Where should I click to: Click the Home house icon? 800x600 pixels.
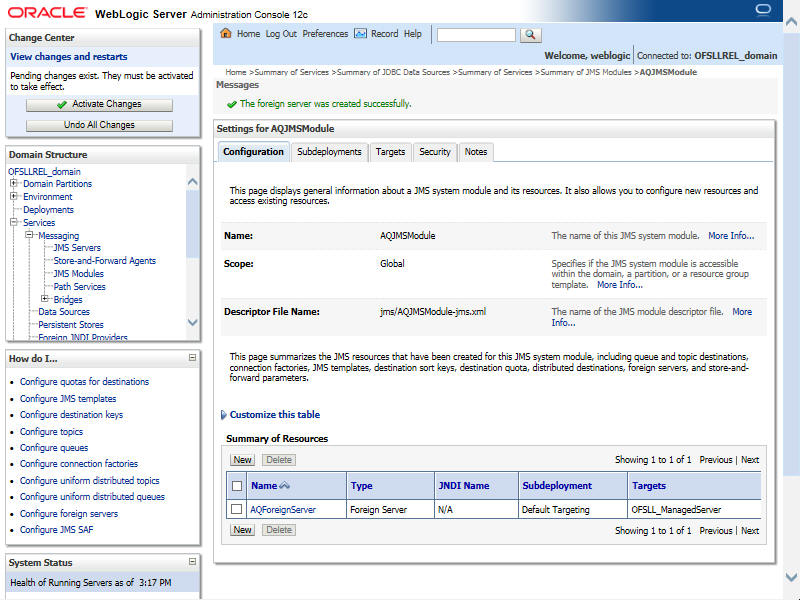click(226, 34)
